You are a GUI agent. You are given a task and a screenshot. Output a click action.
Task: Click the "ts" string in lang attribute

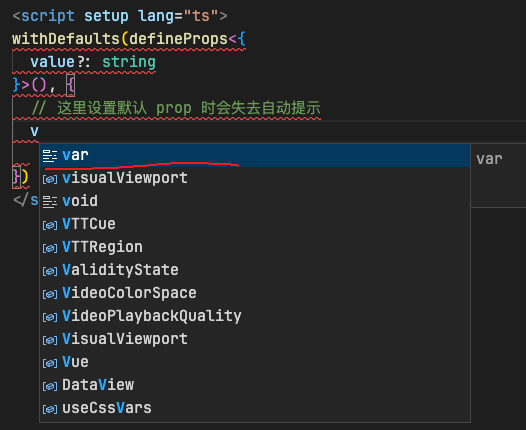pyautogui.click(x=201, y=16)
